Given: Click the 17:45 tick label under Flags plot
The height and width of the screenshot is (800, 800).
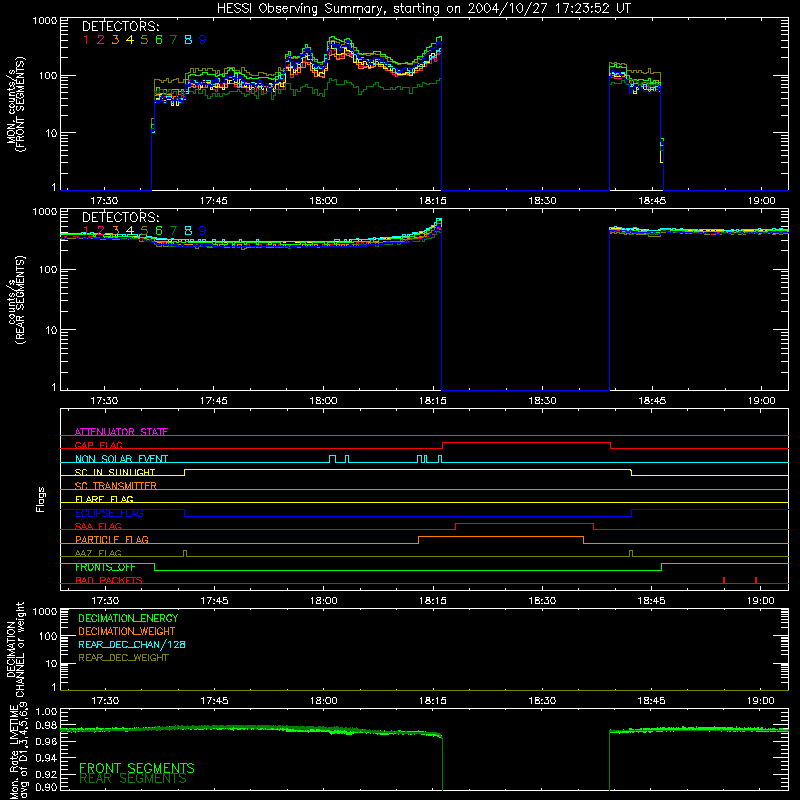Looking at the screenshot, I should (214, 601).
